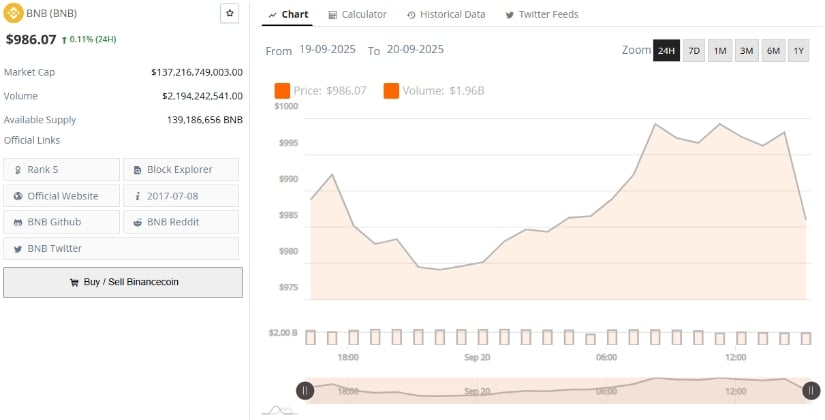Viewport: 825px width, 420px height.
Task: Click the From date field 19-09-2025
Action: pos(327,49)
